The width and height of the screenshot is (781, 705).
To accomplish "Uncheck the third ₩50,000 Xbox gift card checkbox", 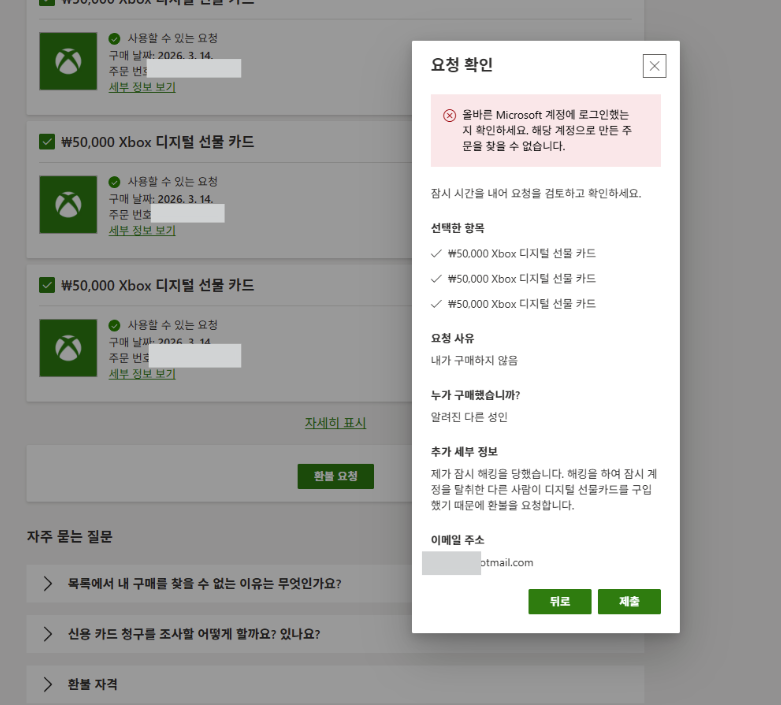I will (47, 285).
